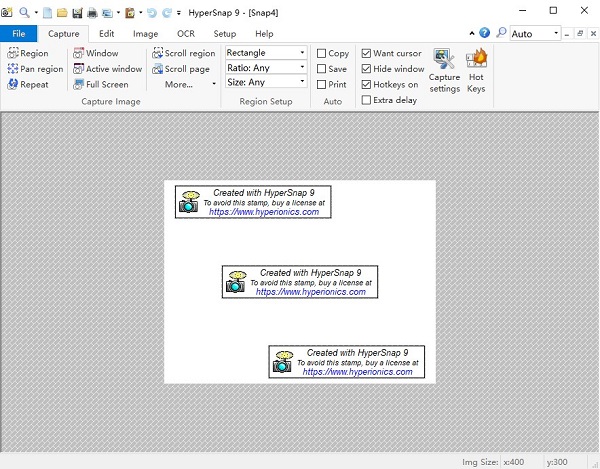Open the Size: Any dropdown
Image resolution: width=600 pixels, height=469 pixels.
[x=266, y=82]
